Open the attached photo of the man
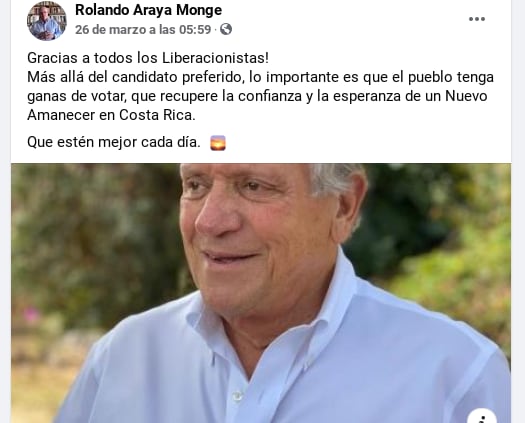The image size is (525, 423). [x=261, y=293]
